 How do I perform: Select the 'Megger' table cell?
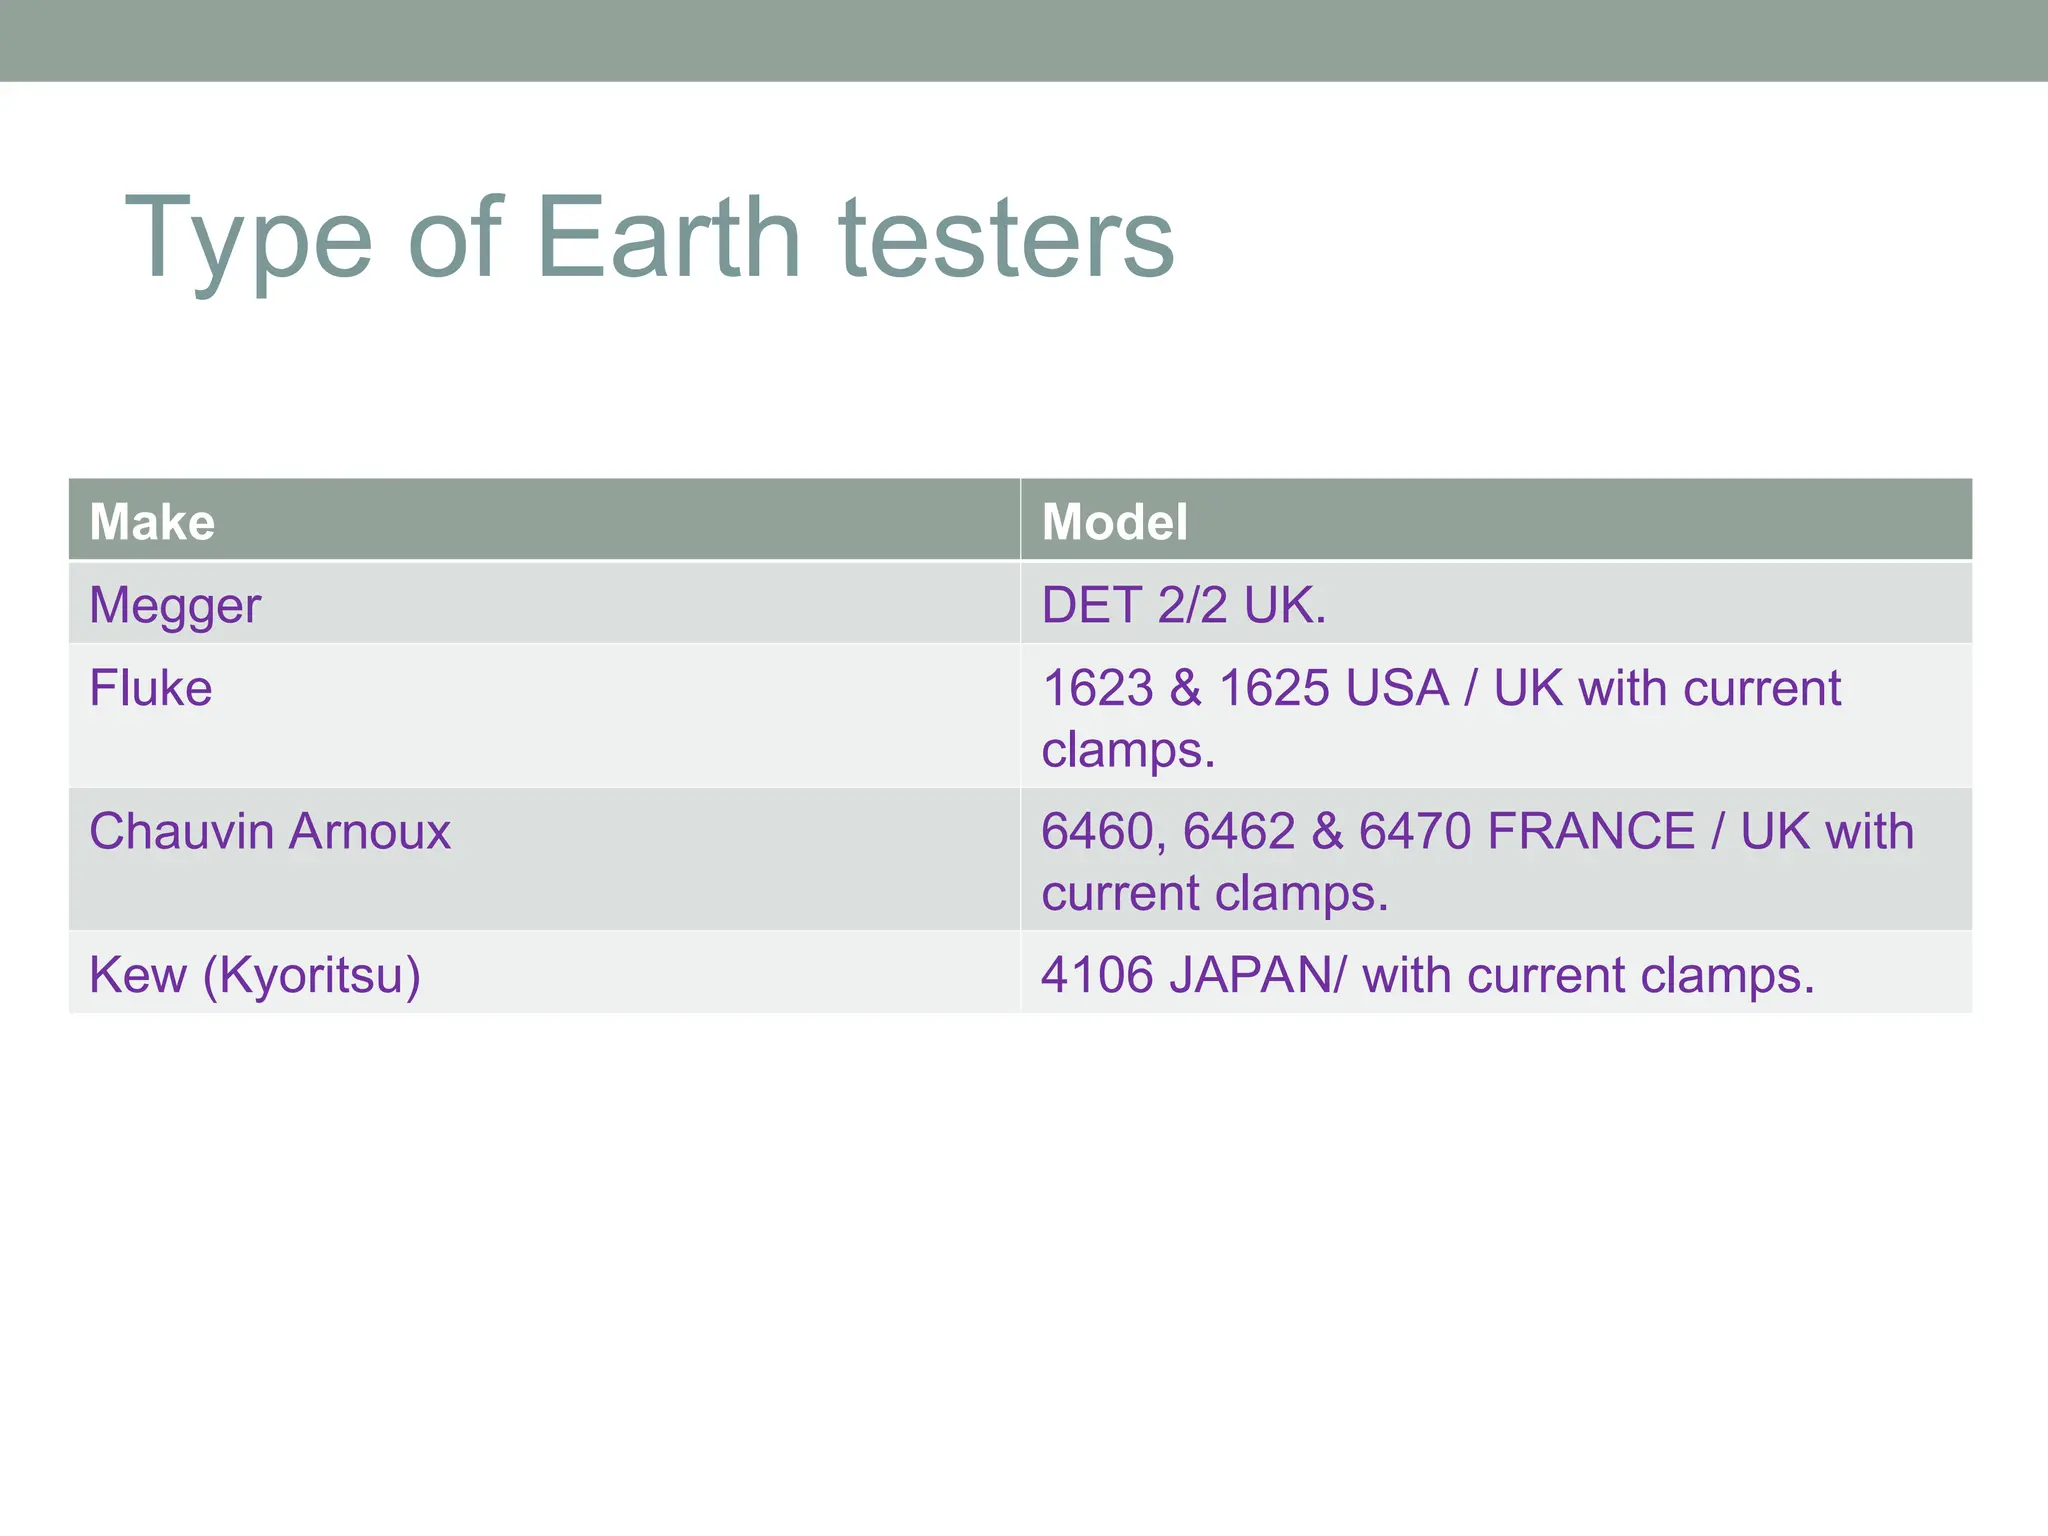coord(545,603)
